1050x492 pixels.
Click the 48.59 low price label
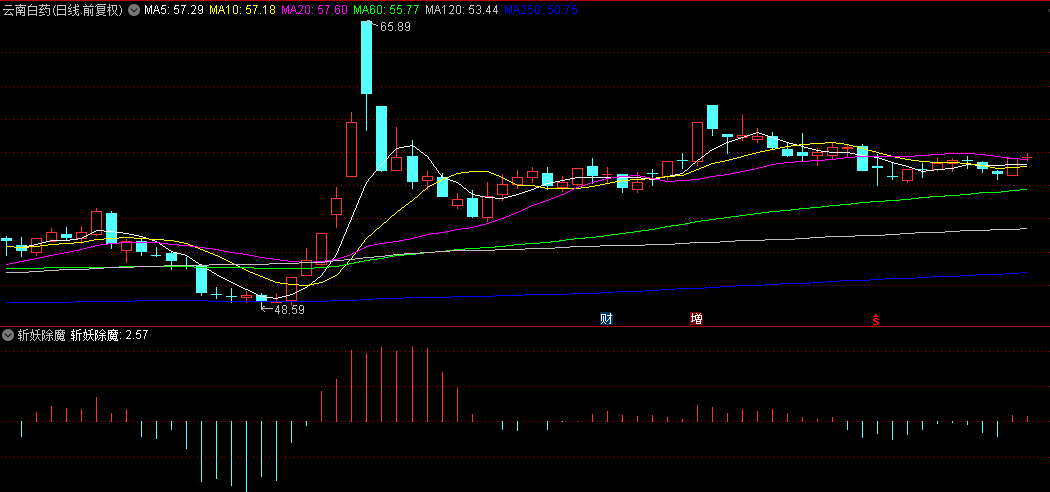tap(289, 310)
